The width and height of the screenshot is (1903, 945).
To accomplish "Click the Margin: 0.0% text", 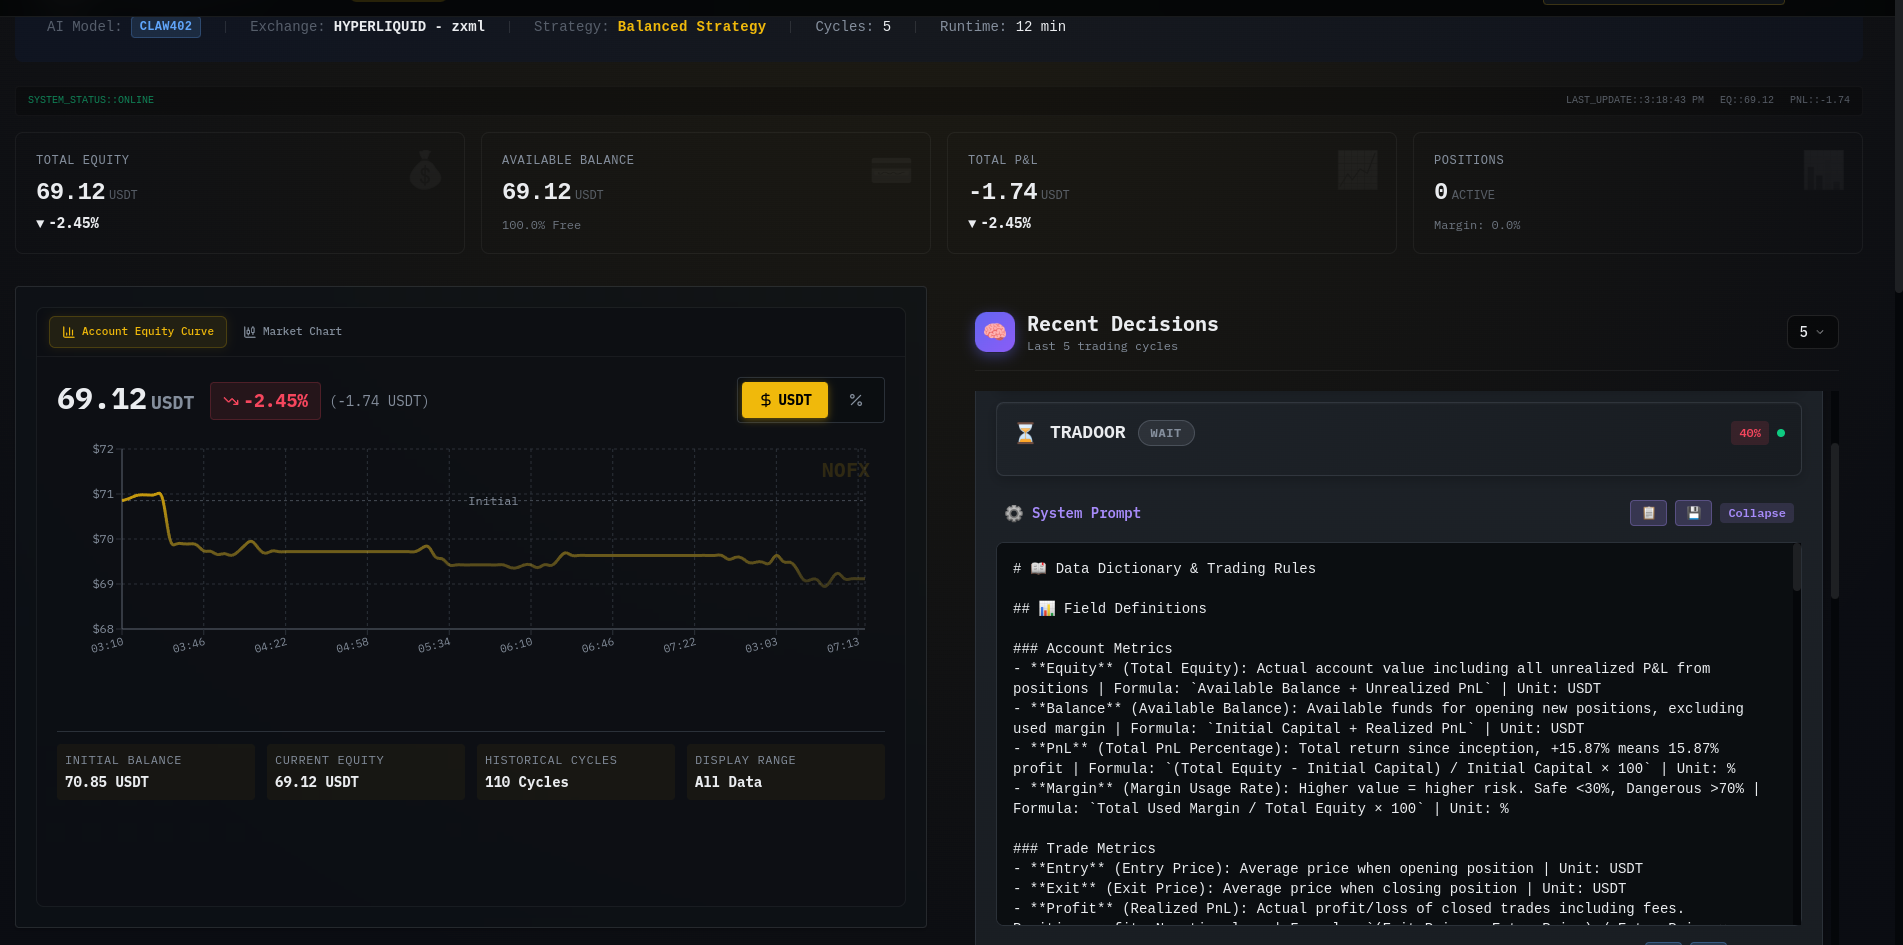I will (x=1477, y=225).
